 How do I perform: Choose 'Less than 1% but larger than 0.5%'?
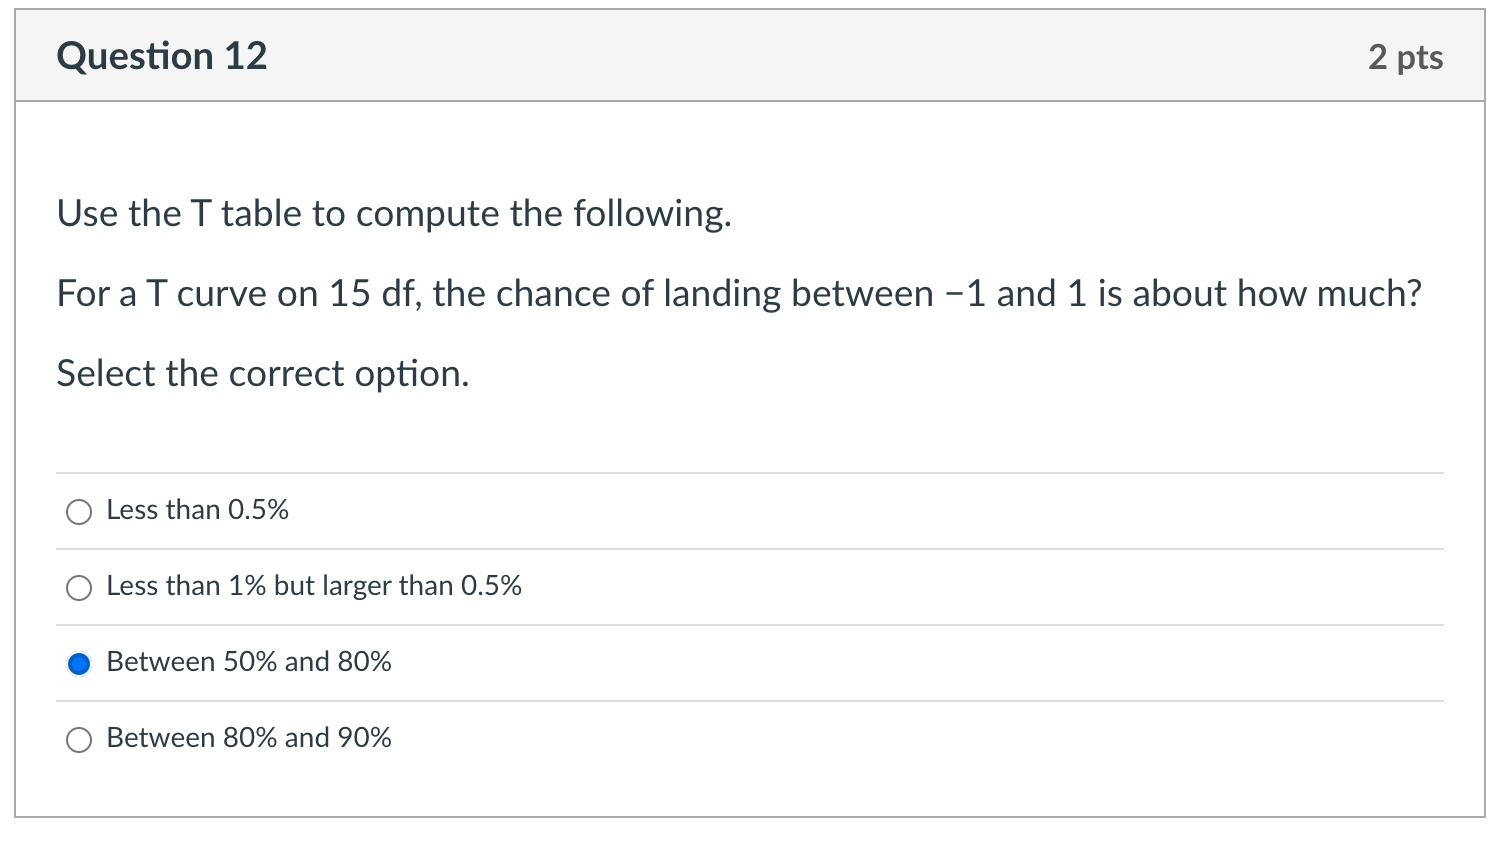pos(79,587)
